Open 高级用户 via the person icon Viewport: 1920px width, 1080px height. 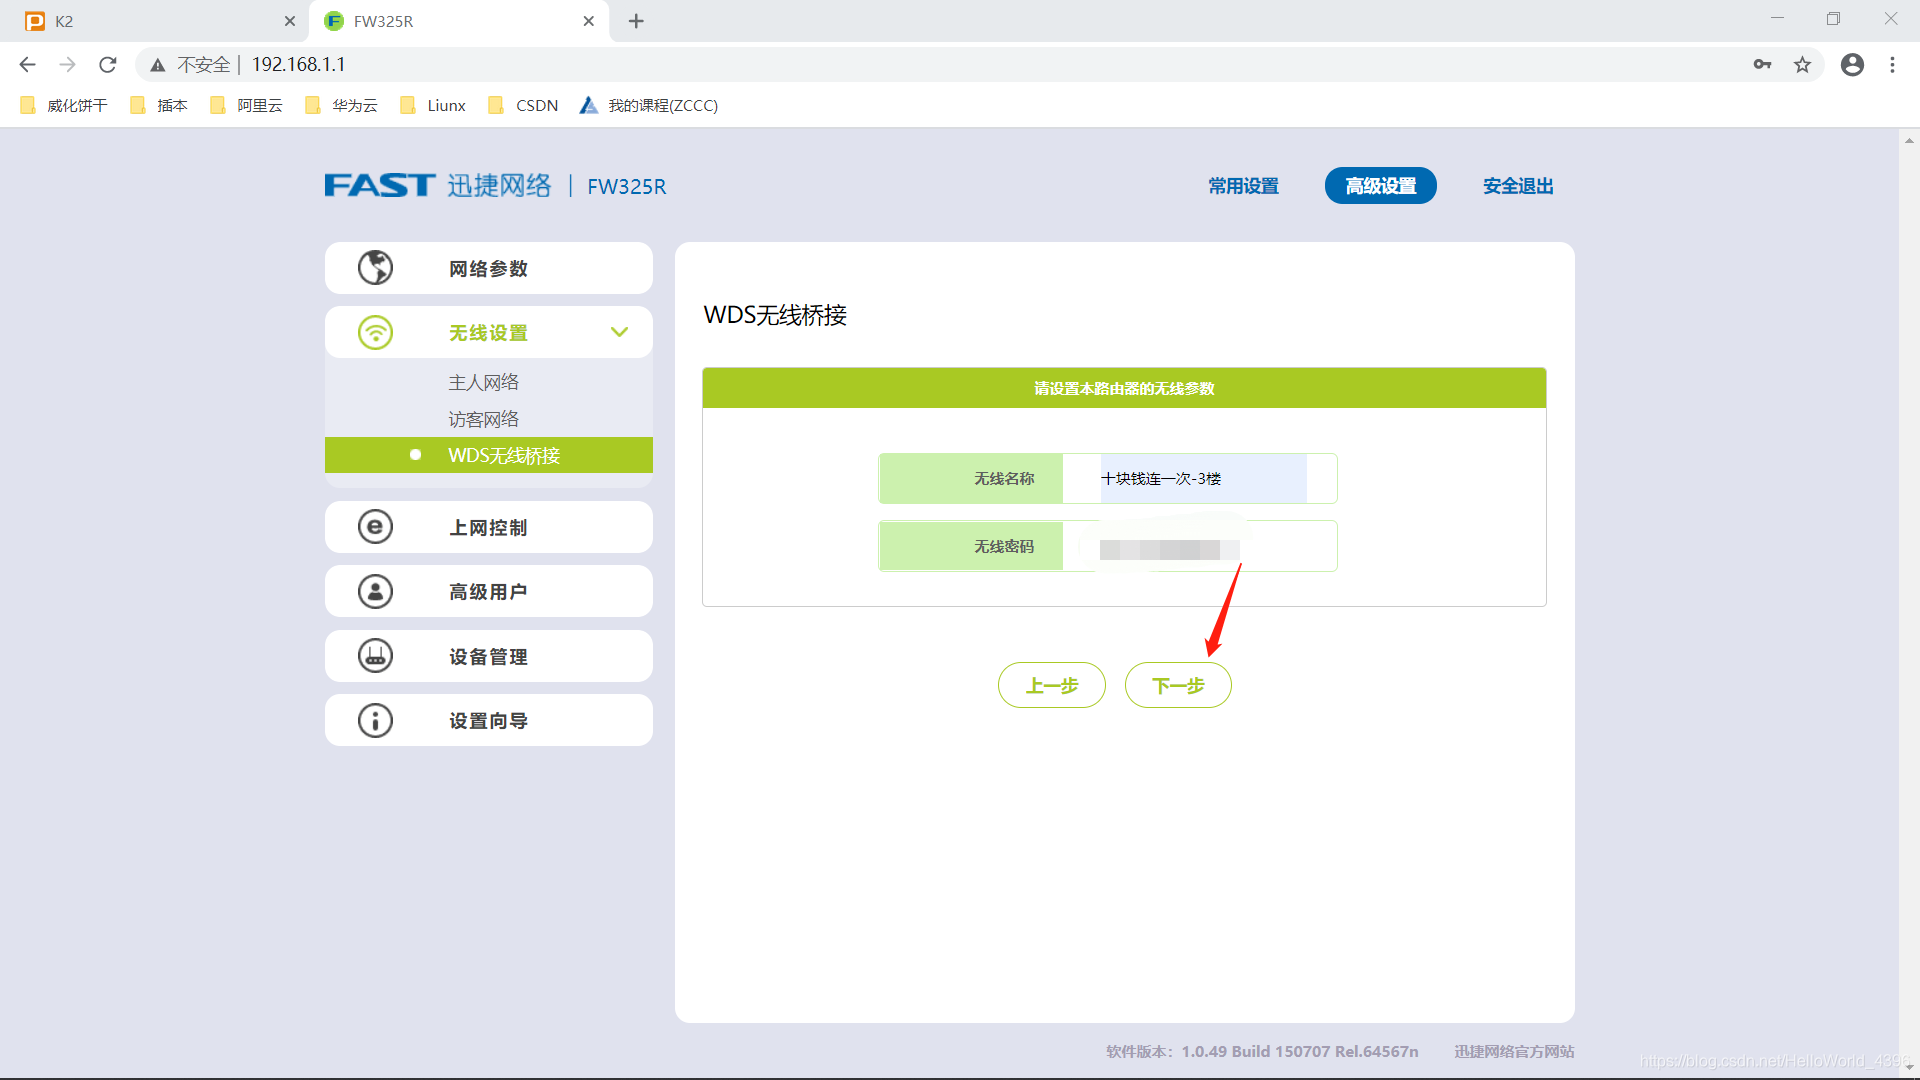pos(375,591)
